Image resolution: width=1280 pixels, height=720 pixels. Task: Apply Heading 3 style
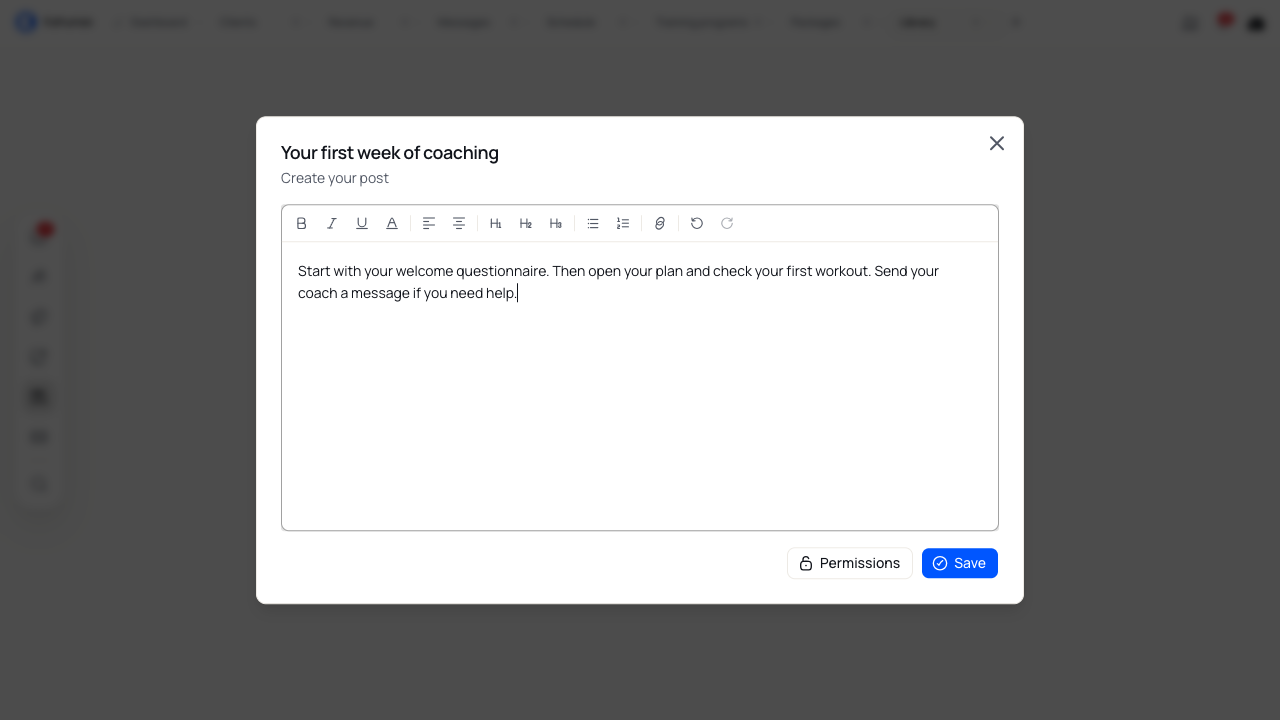click(556, 223)
